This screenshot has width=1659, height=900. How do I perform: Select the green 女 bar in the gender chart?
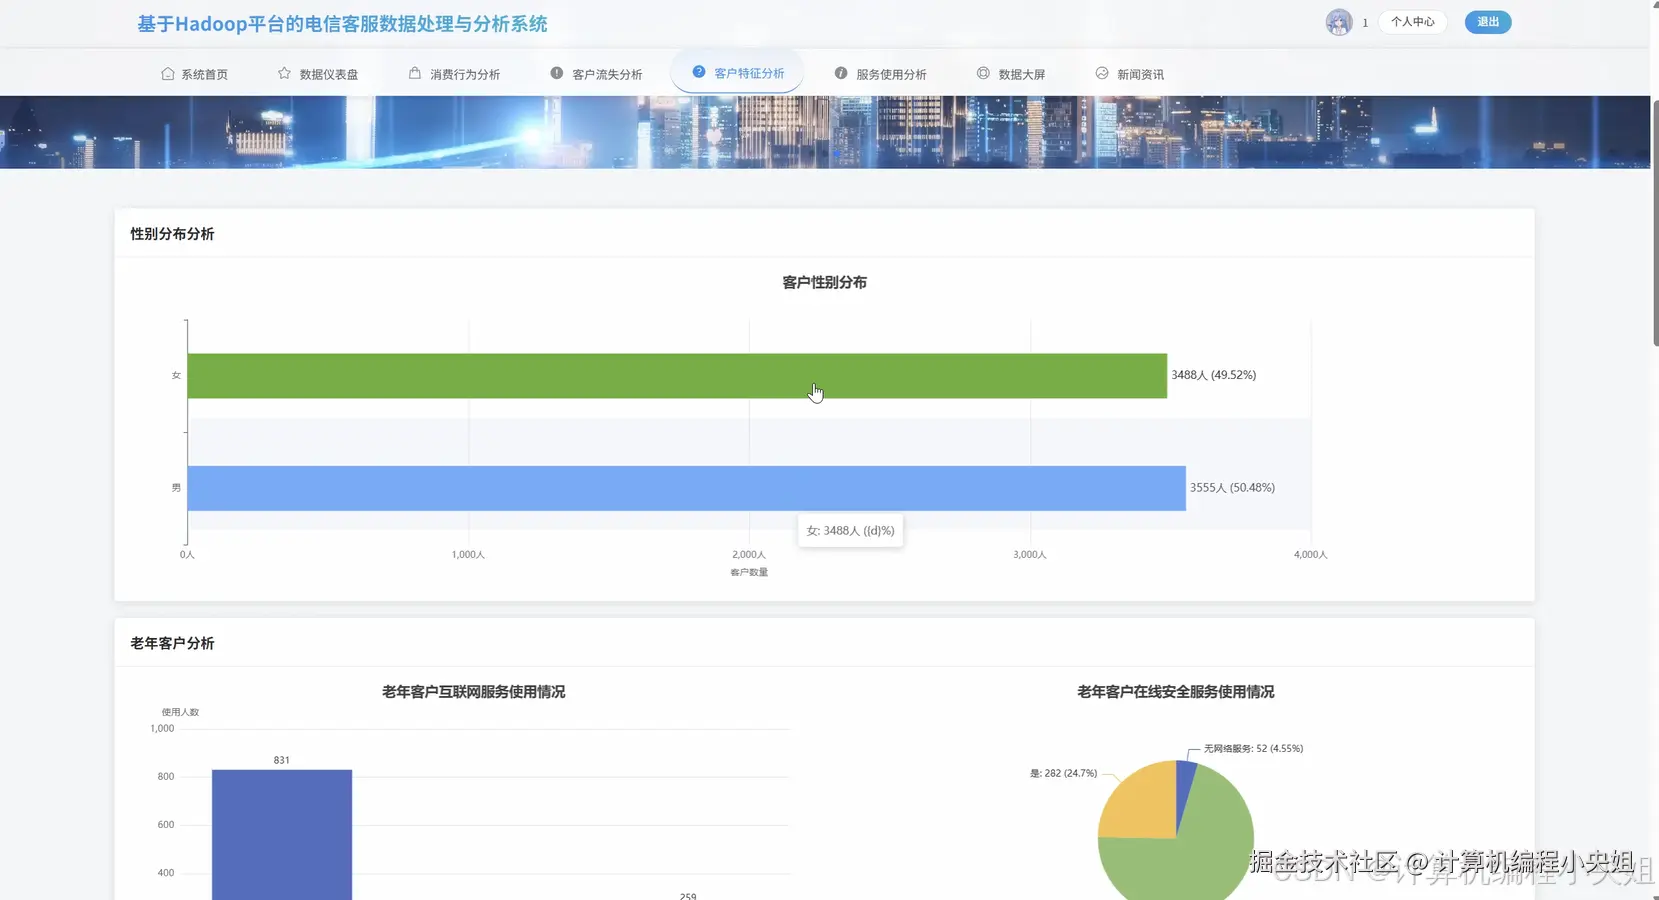[677, 376]
